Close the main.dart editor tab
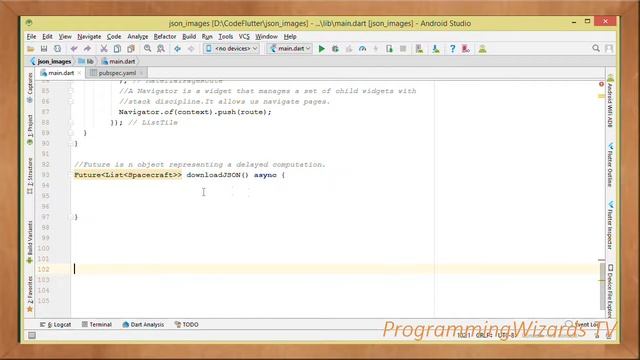The width and height of the screenshot is (640, 360). click(79, 73)
